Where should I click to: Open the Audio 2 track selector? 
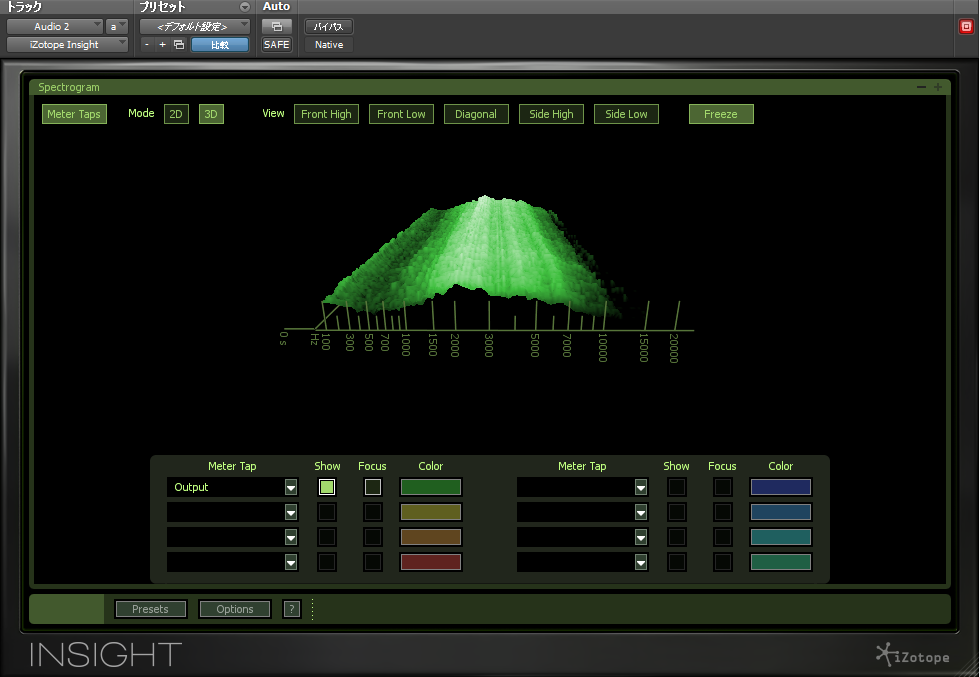pos(54,26)
